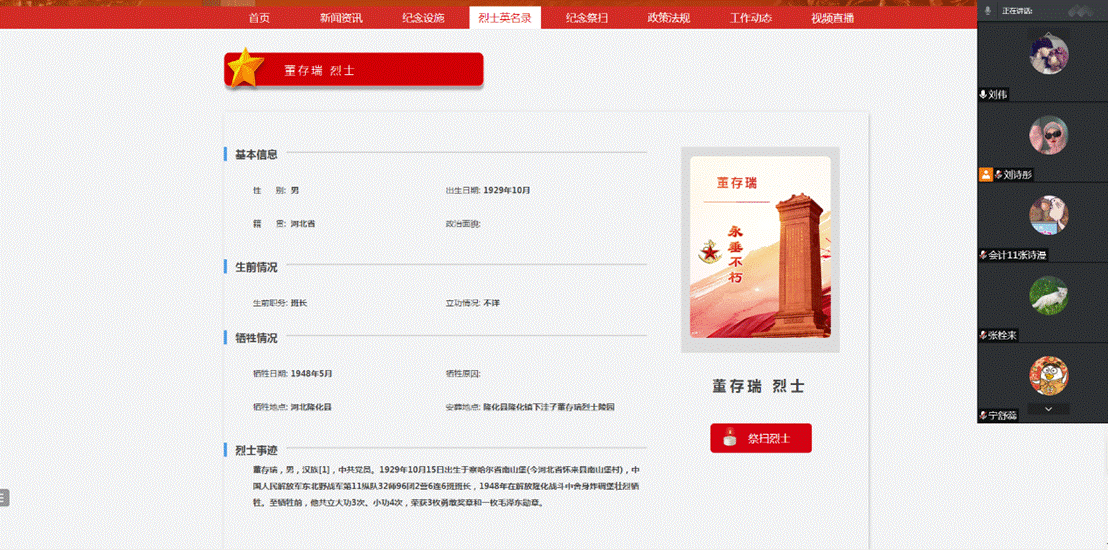Viewport: 1108px width, 550px height.
Task: Toggle muted mic icon next to 宁舒蕊
Action: [x=984, y=415]
